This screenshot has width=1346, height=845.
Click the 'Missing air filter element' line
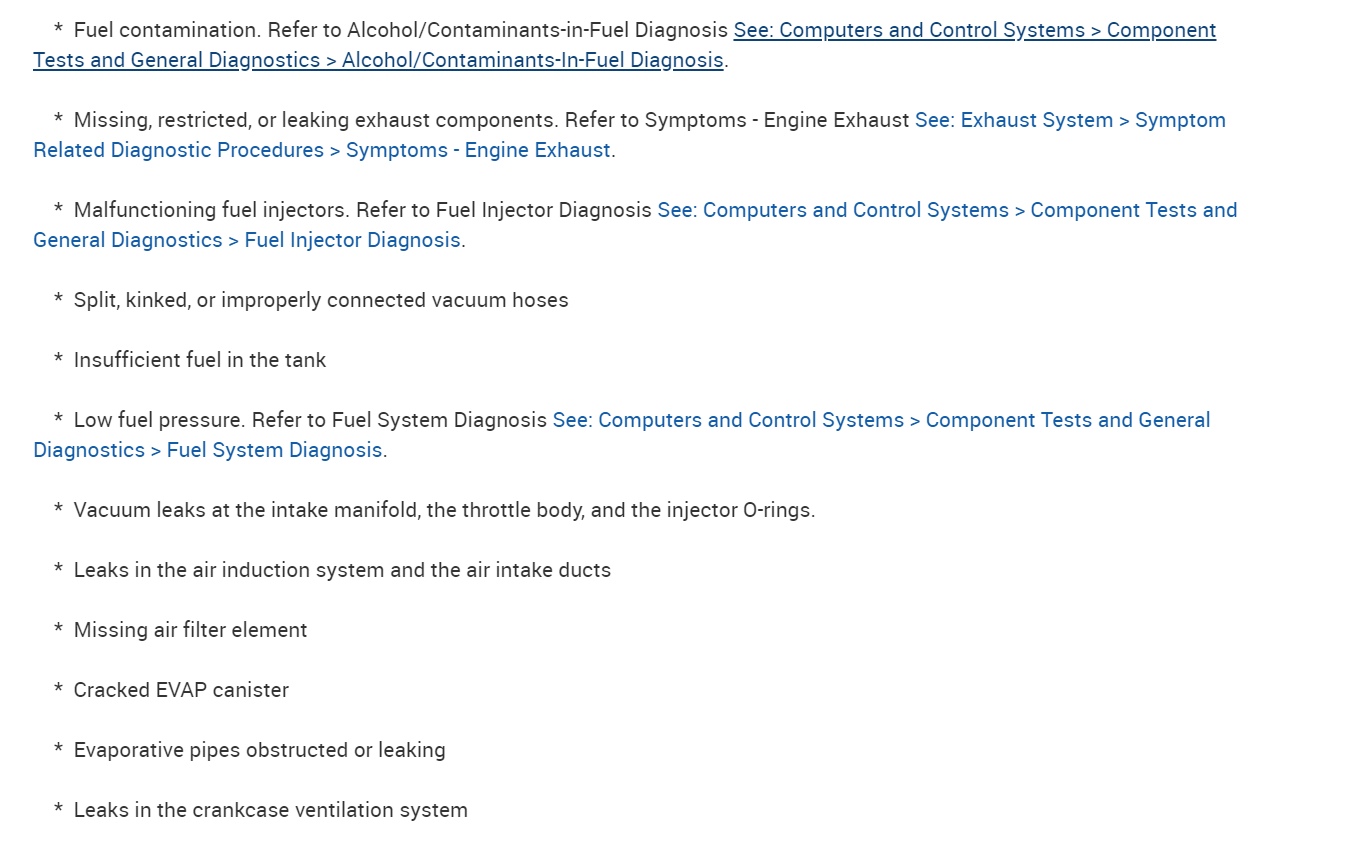click(x=190, y=630)
